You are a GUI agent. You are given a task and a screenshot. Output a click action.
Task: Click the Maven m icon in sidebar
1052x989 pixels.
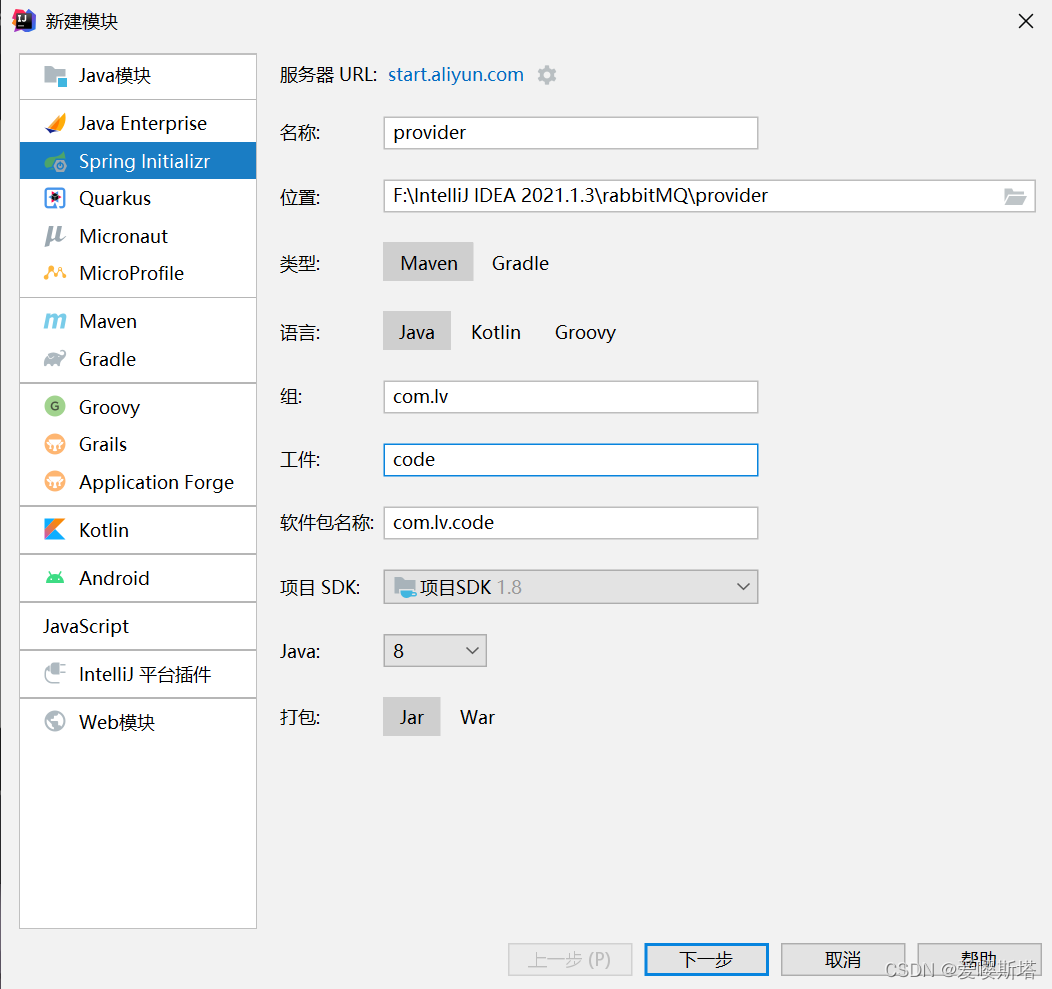pos(55,321)
